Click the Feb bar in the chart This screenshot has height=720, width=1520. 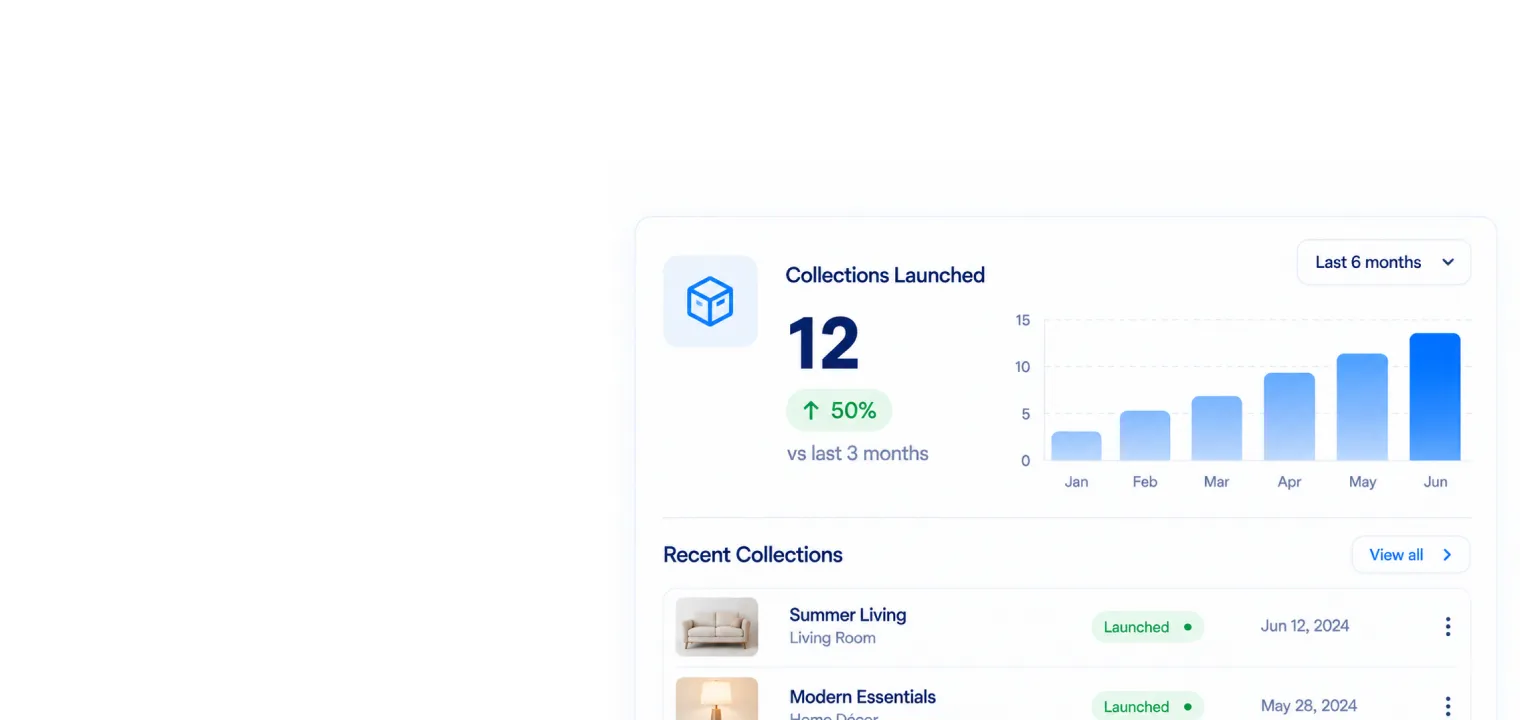[x=1145, y=436]
